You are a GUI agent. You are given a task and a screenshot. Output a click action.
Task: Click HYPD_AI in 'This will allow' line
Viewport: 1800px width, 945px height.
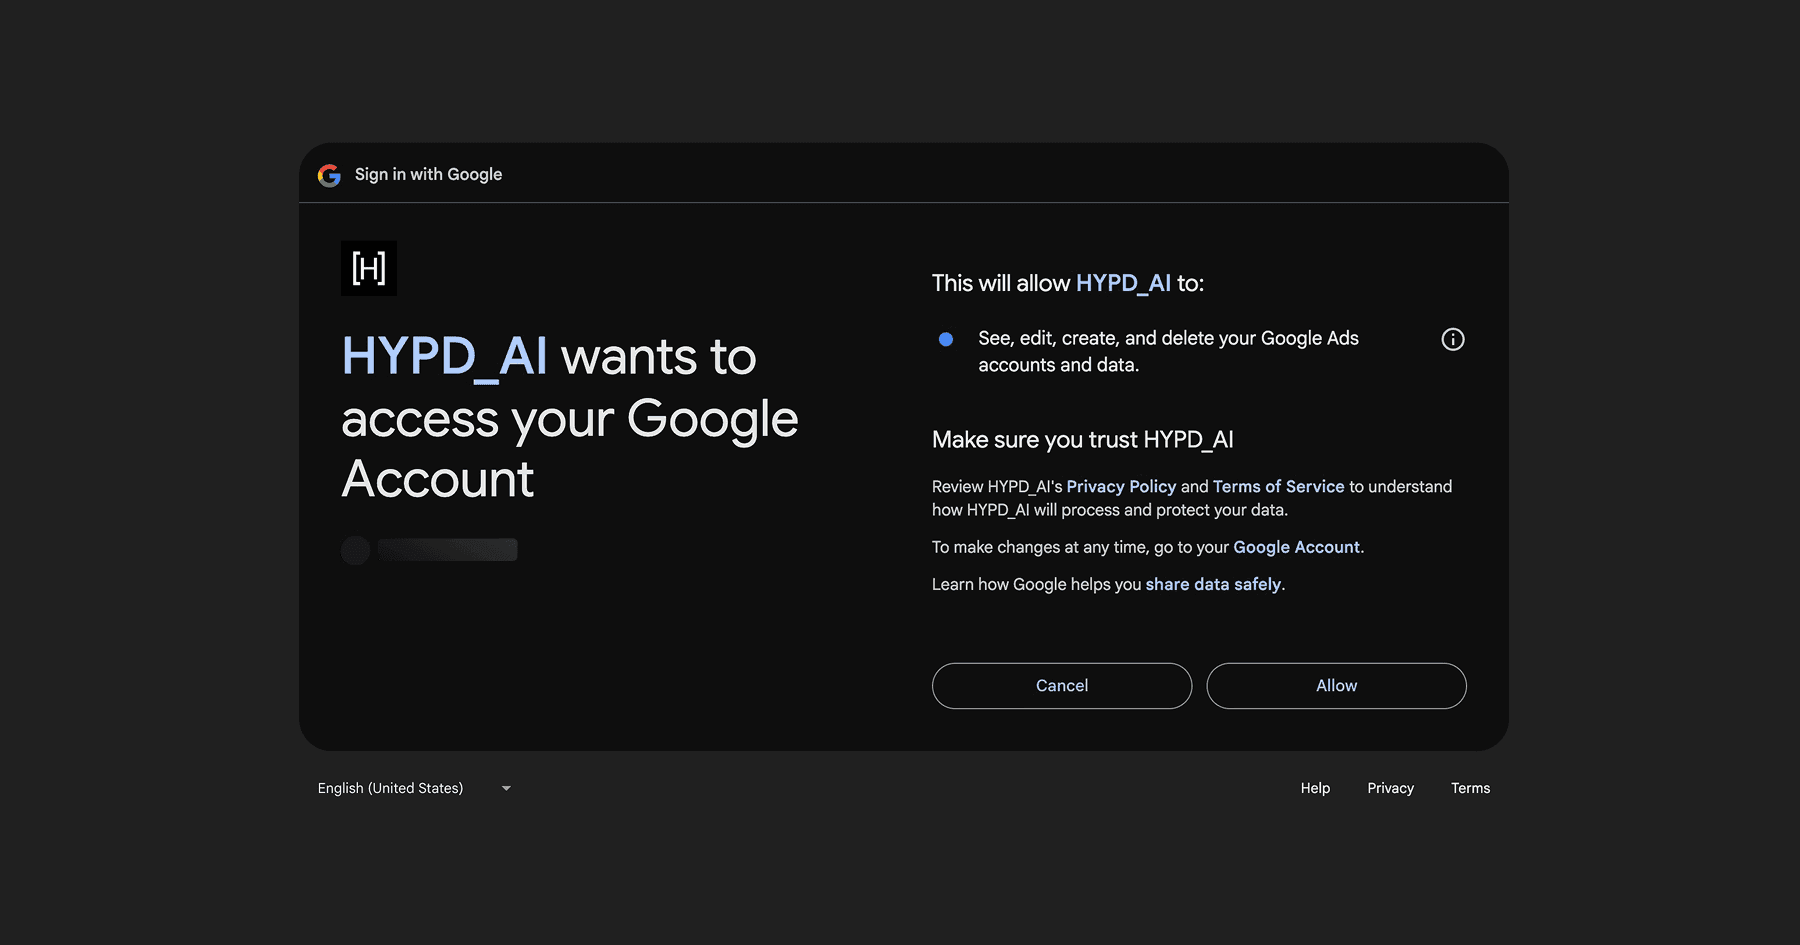[x=1123, y=283]
